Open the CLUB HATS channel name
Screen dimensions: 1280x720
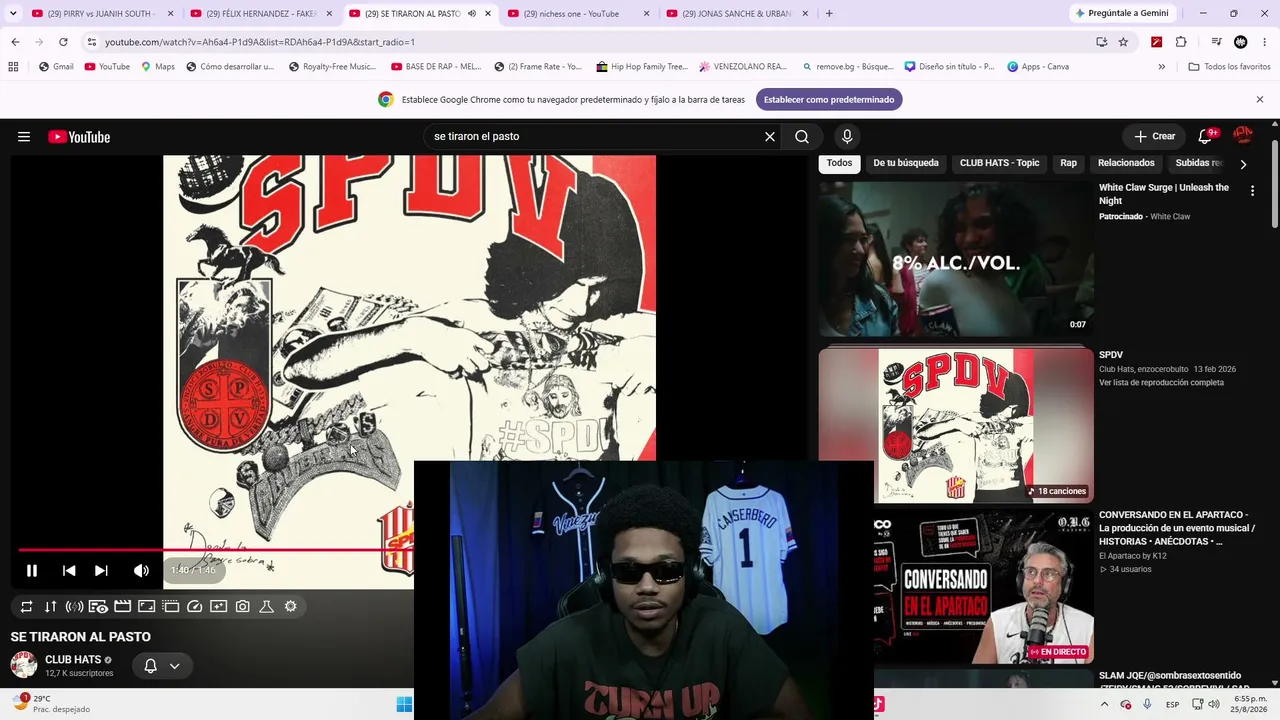click(x=73, y=660)
